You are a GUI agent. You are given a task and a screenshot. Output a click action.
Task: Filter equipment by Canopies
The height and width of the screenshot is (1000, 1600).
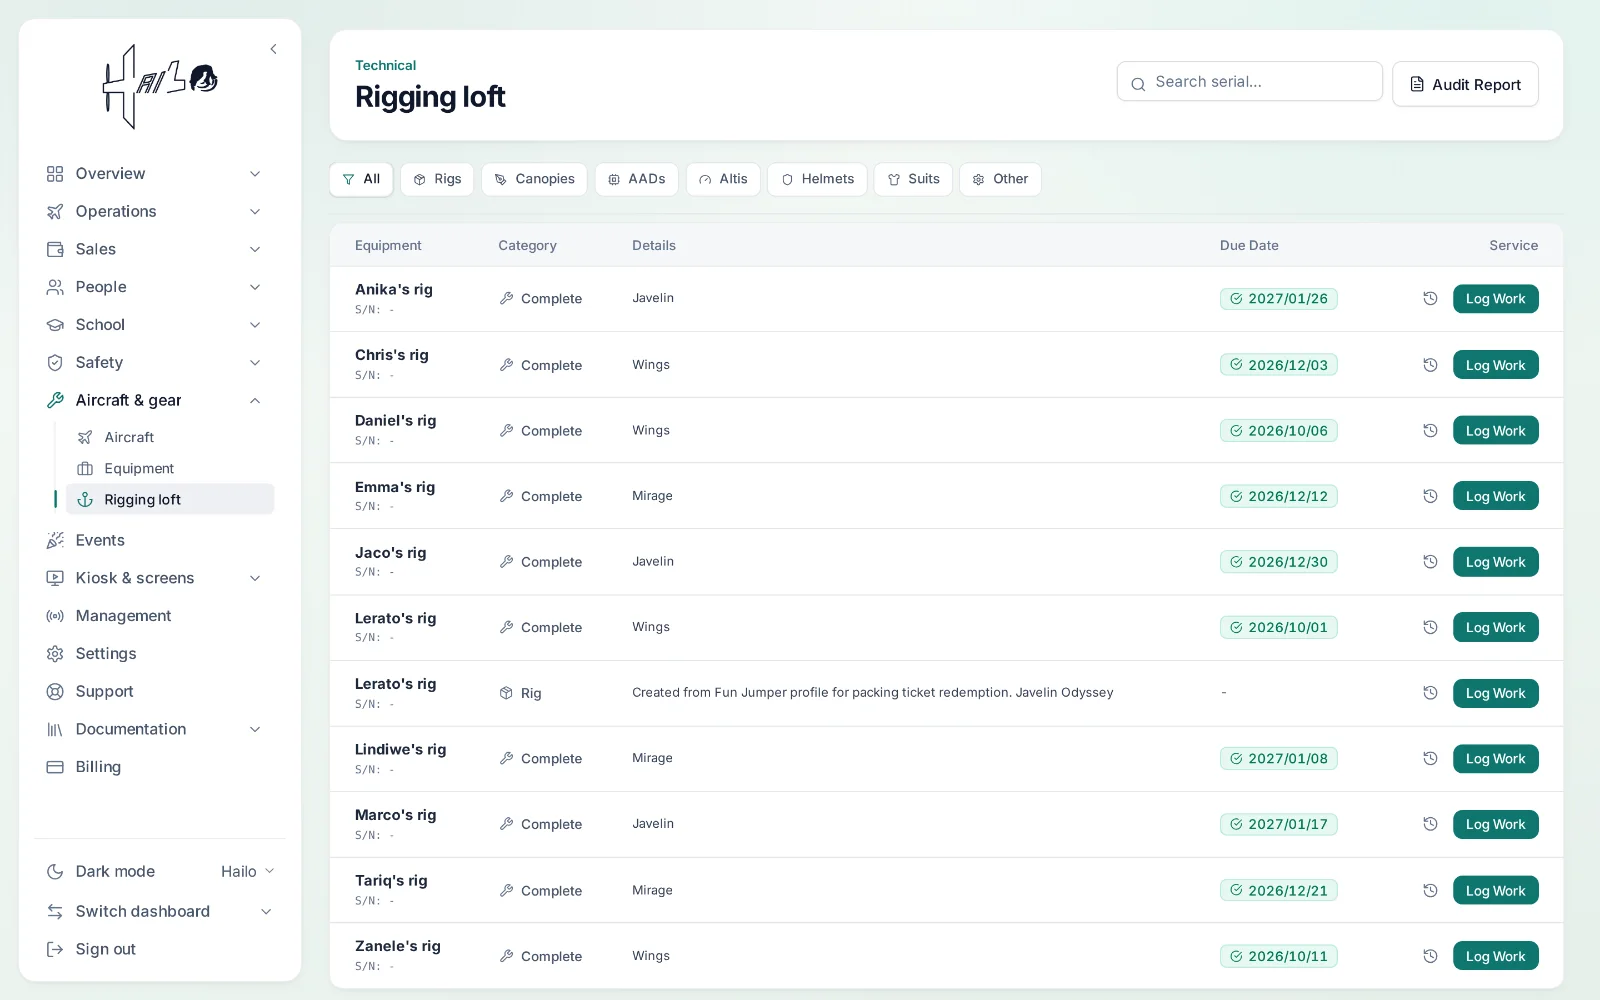534,179
